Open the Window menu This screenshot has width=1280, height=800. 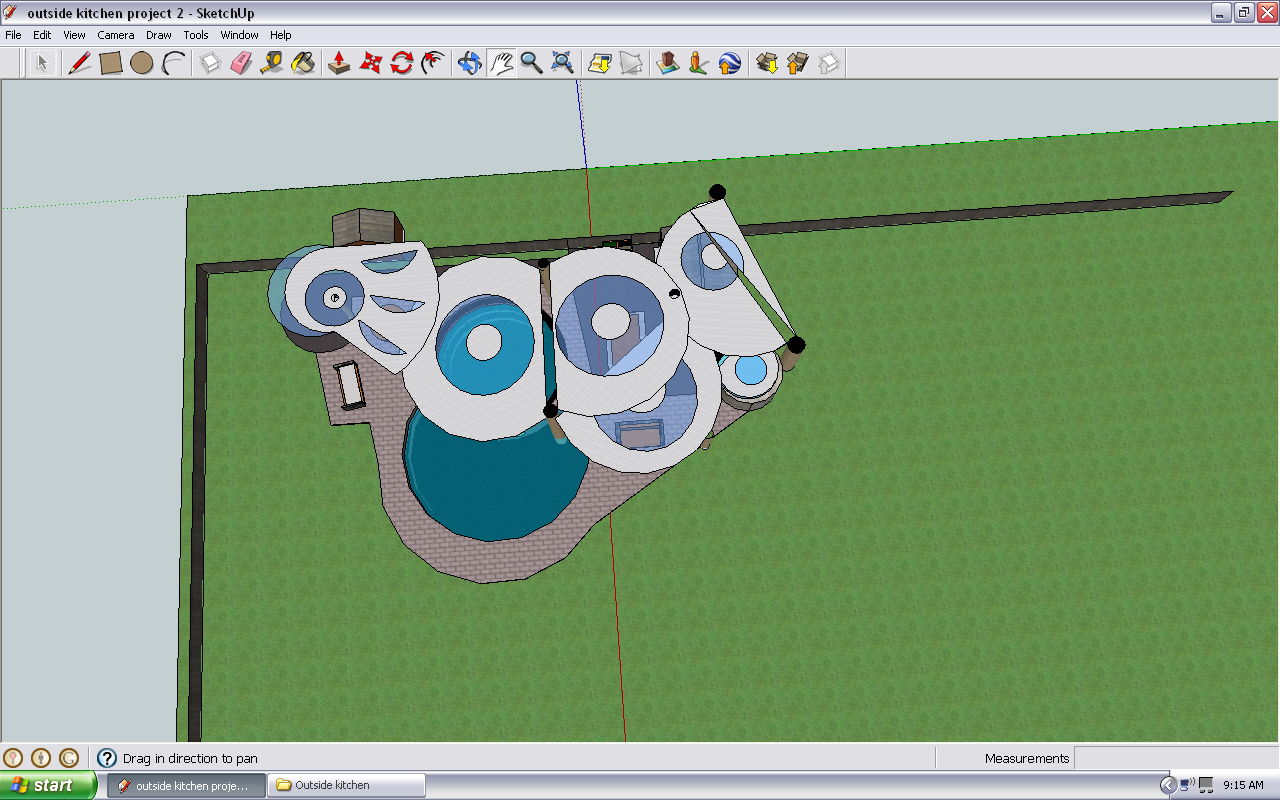(239, 35)
